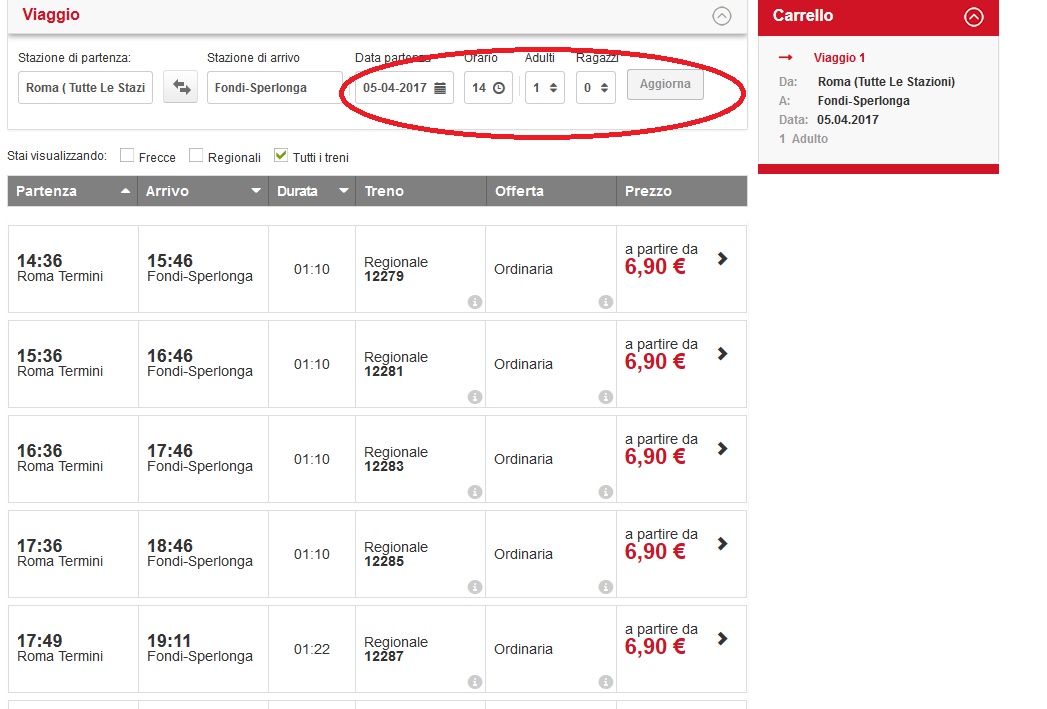Select the 17:49 Roma Termini departure
This screenshot has height=709, width=1047.
tap(60, 648)
